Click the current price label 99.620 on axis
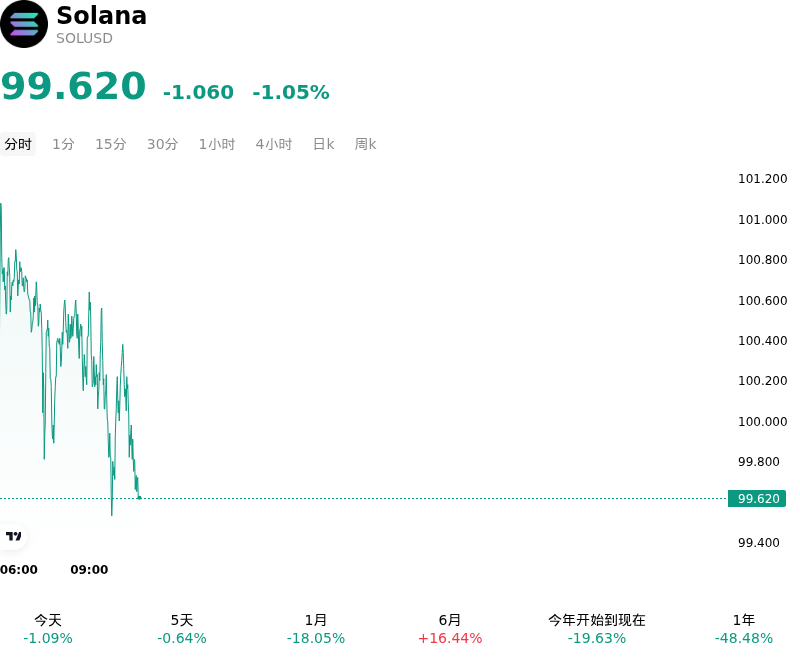Viewport: 800px width, 658px height. [757, 498]
